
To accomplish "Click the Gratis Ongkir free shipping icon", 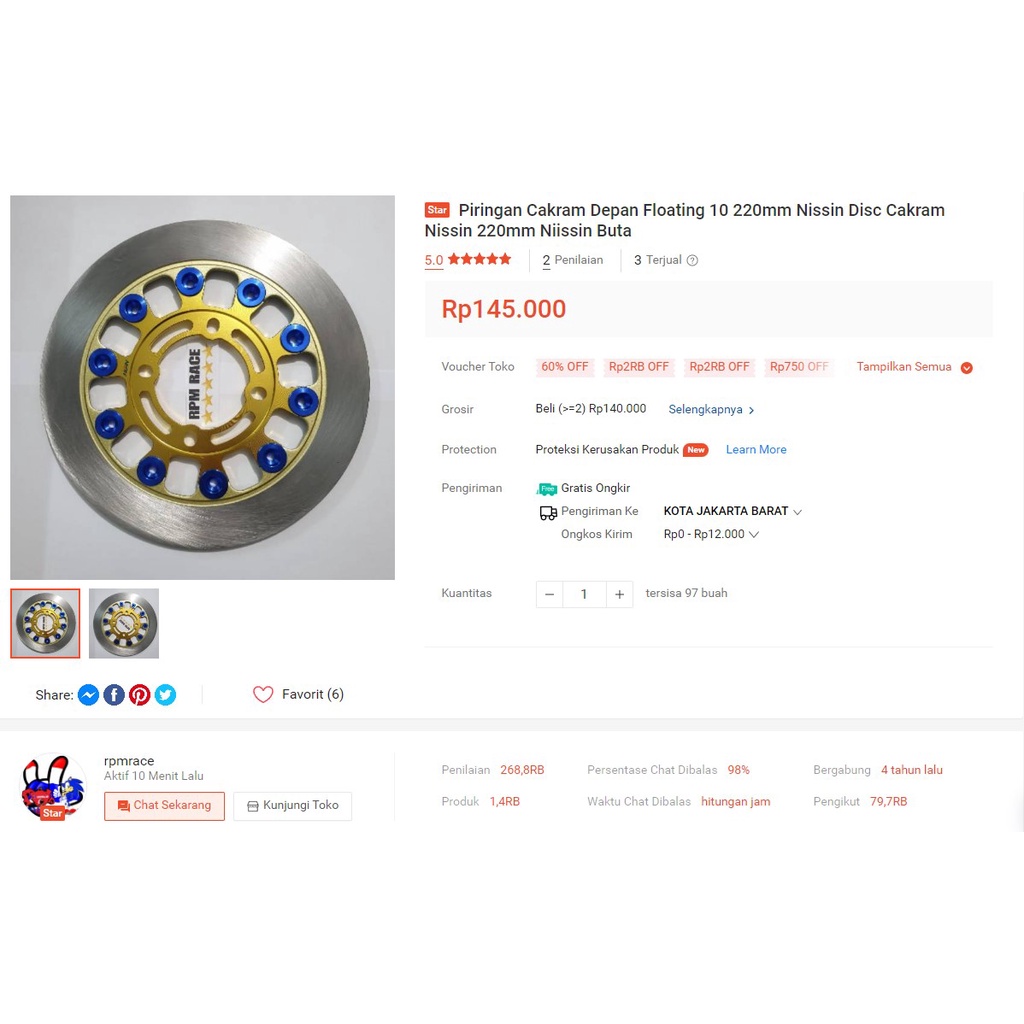I will [x=547, y=488].
